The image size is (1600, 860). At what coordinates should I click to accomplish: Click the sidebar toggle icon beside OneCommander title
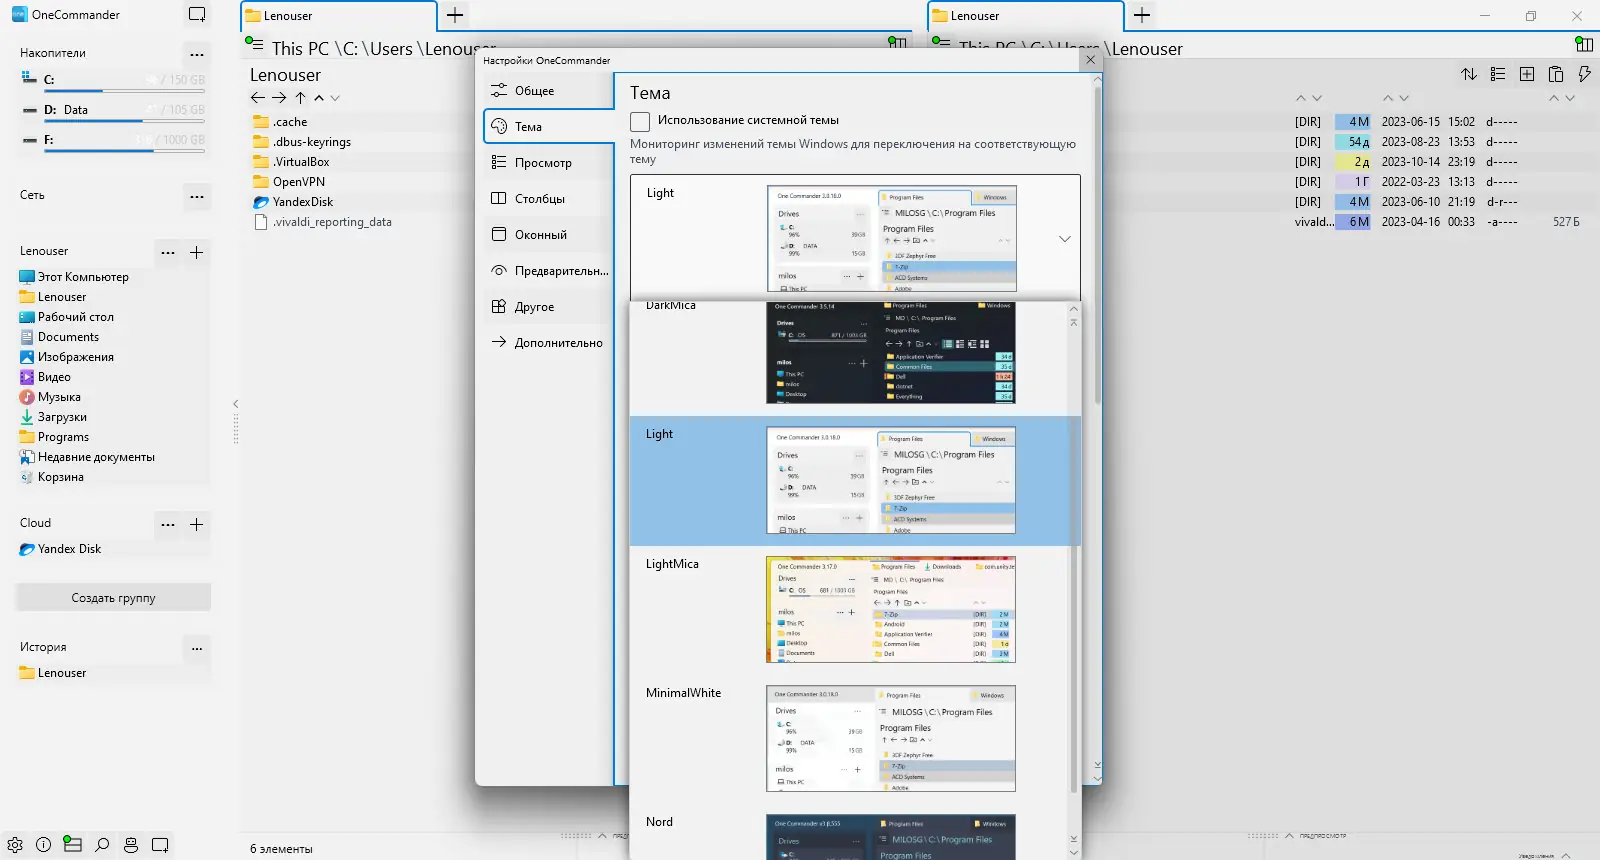(197, 15)
